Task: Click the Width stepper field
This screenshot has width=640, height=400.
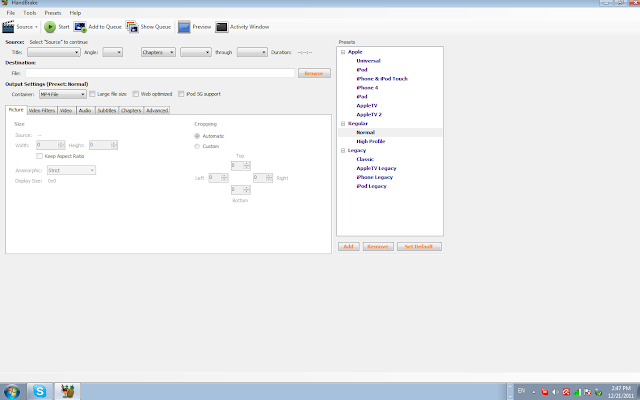Action: [x=51, y=145]
